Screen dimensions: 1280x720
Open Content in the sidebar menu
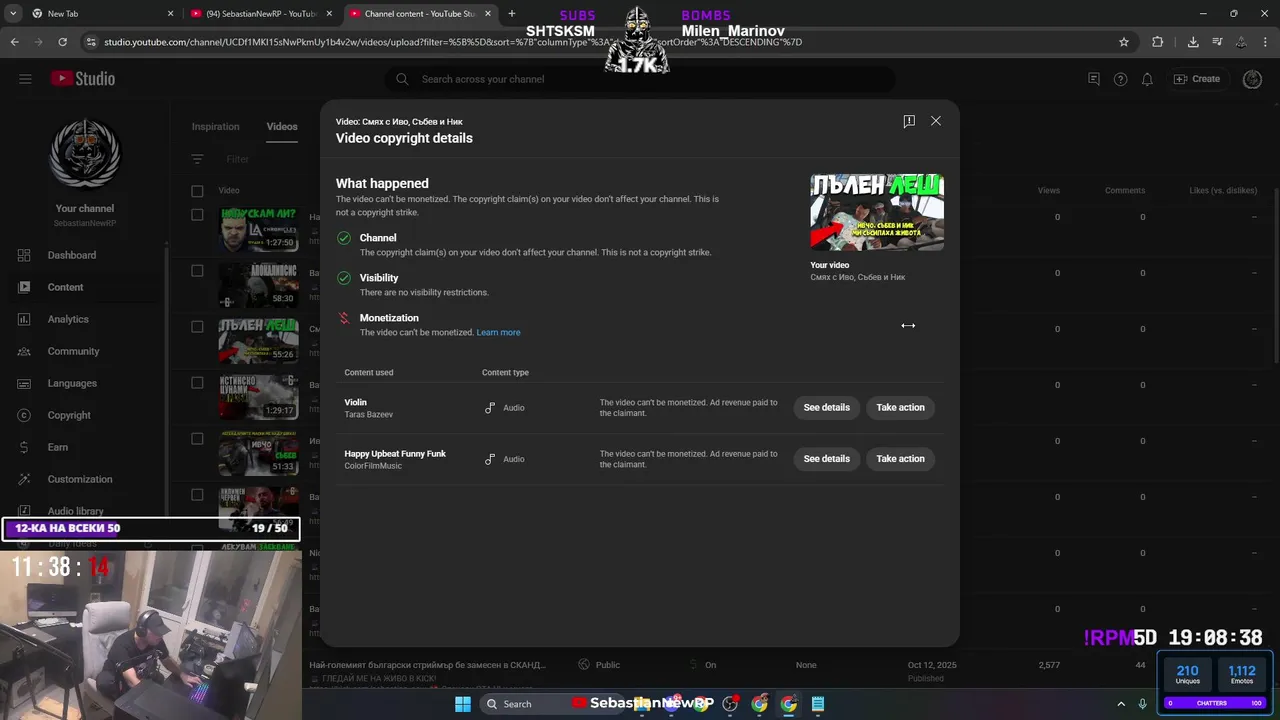85,287
